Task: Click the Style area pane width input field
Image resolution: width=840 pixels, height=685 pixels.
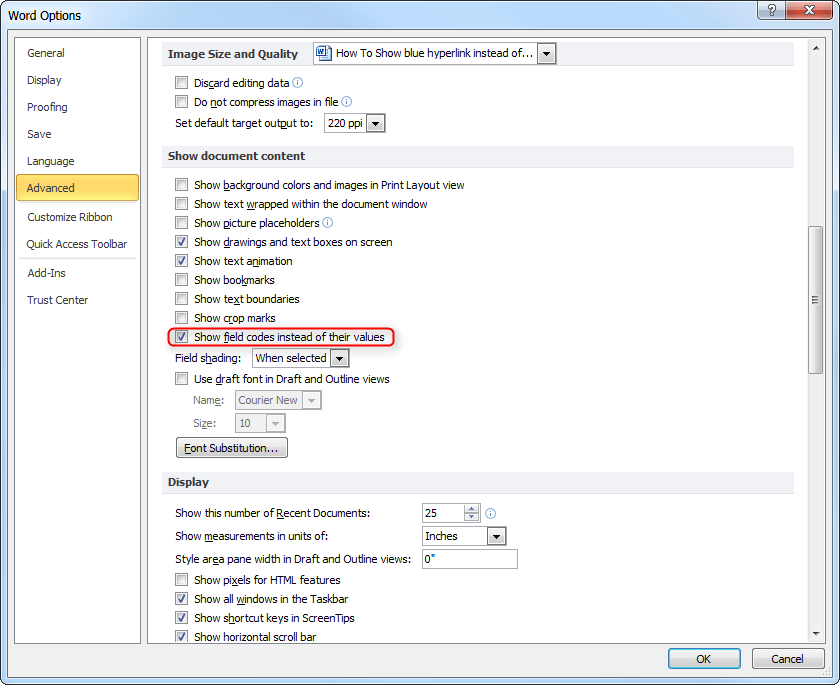Action: (x=469, y=559)
